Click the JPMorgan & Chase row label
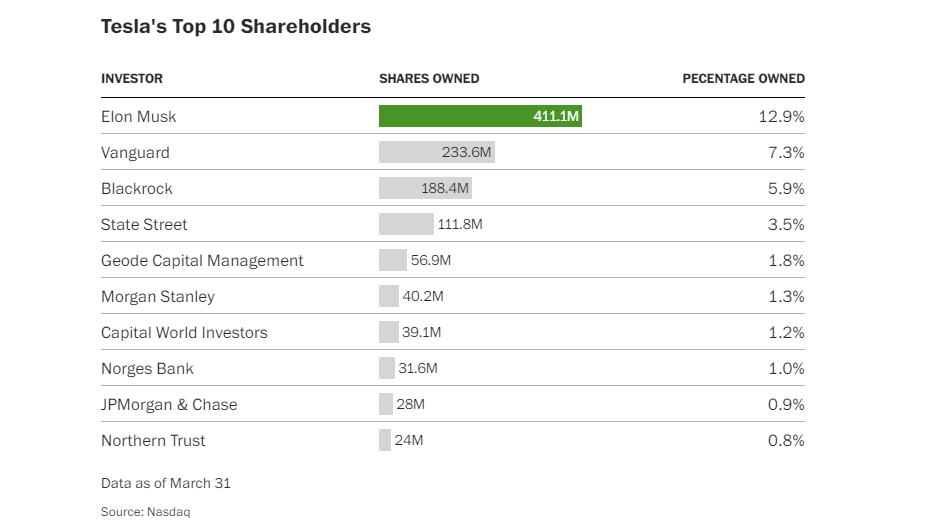 click(x=169, y=404)
